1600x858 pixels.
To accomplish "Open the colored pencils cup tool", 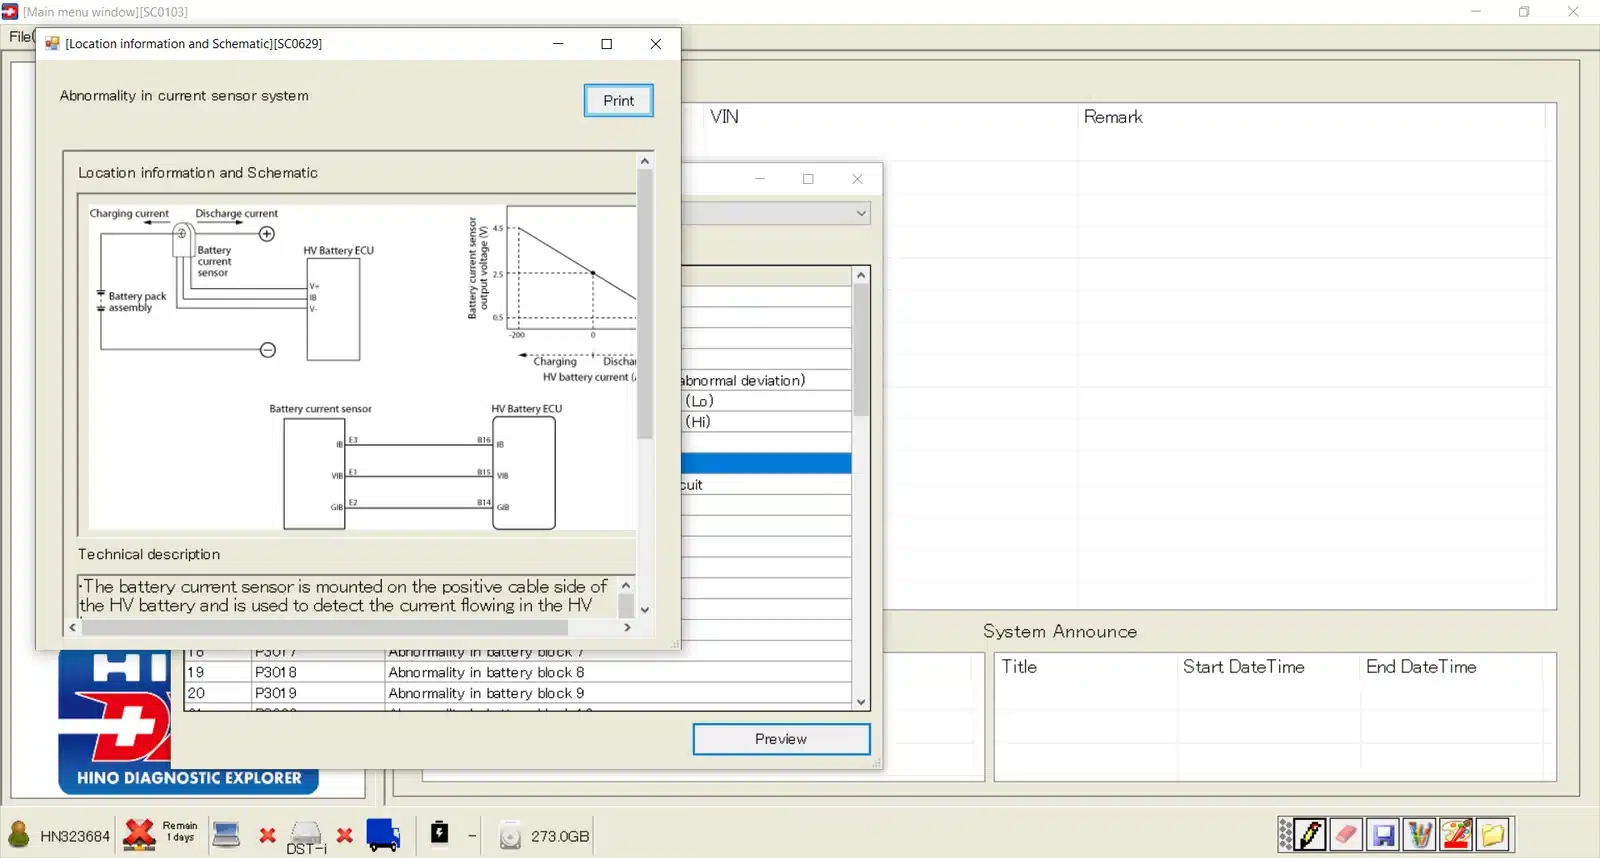I will click(x=1419, y=834).
